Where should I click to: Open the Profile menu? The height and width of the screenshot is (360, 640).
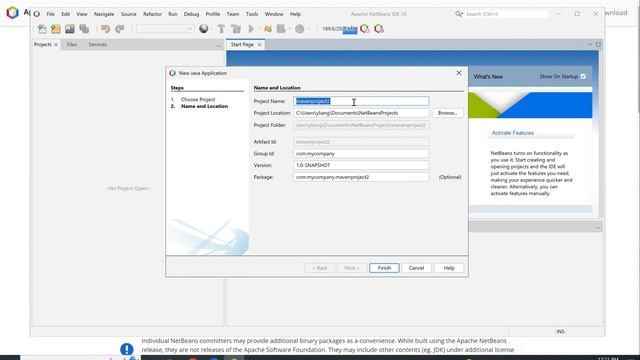pyautogui.click(x=213, y=14)
